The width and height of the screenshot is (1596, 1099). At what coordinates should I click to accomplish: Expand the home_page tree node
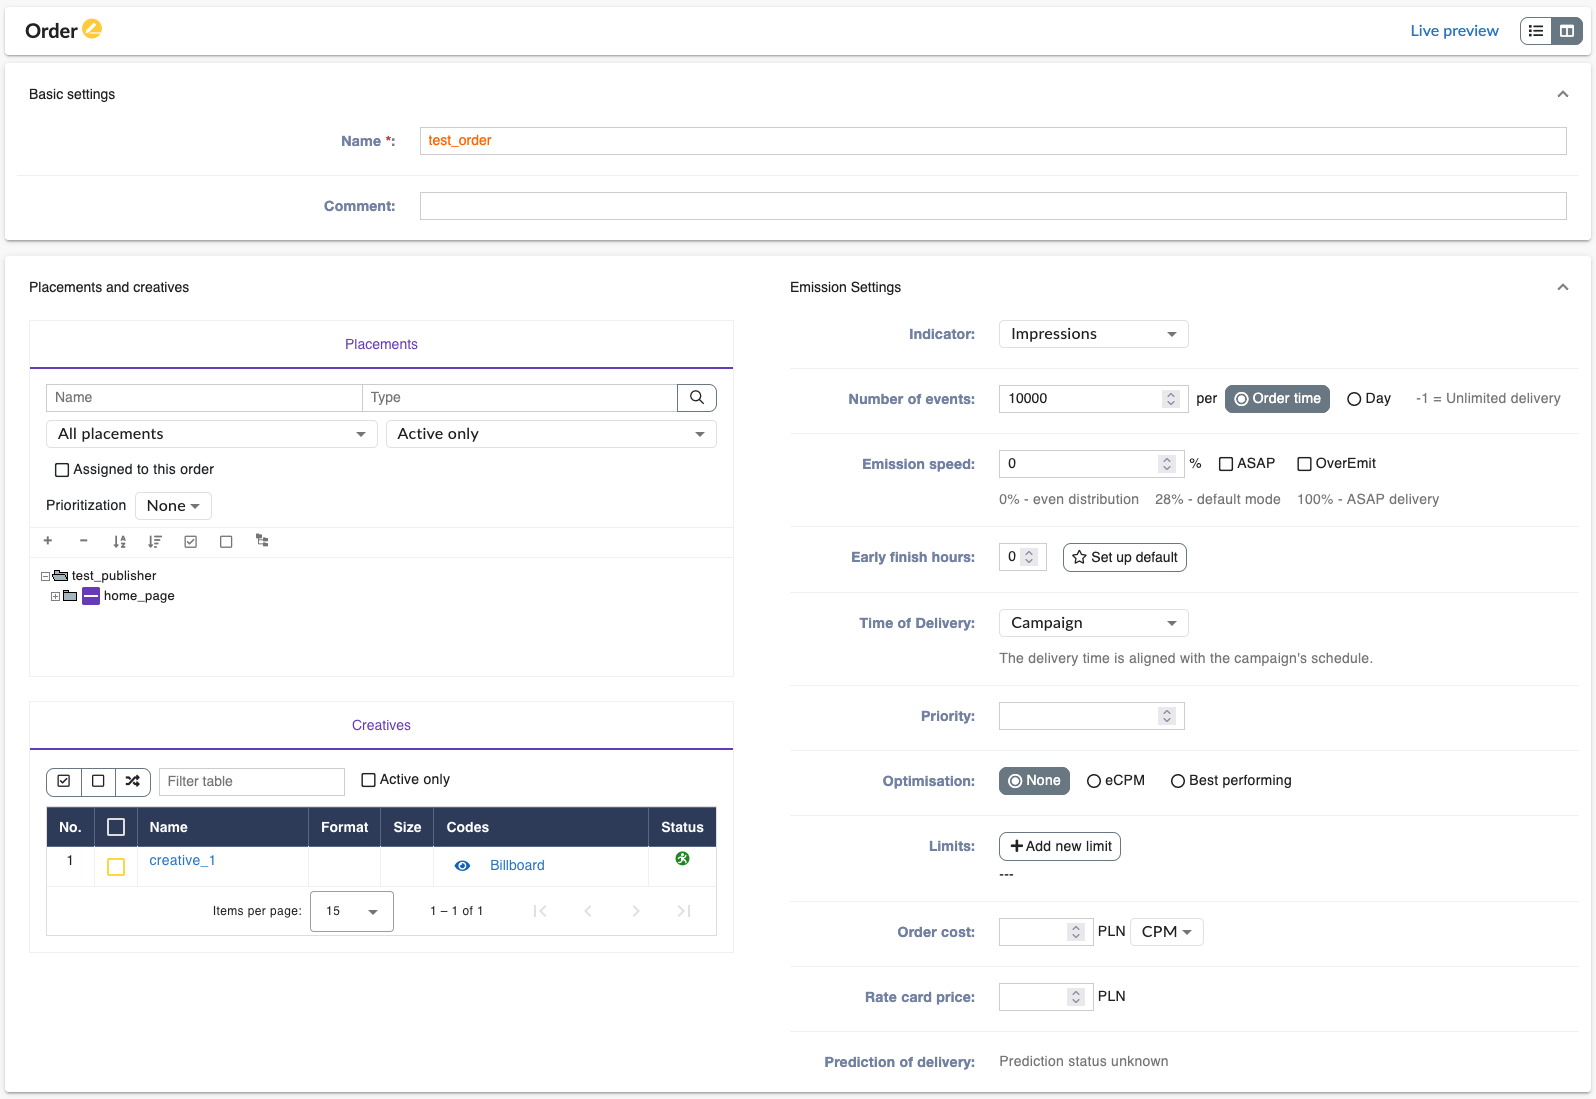coord(56,596)
